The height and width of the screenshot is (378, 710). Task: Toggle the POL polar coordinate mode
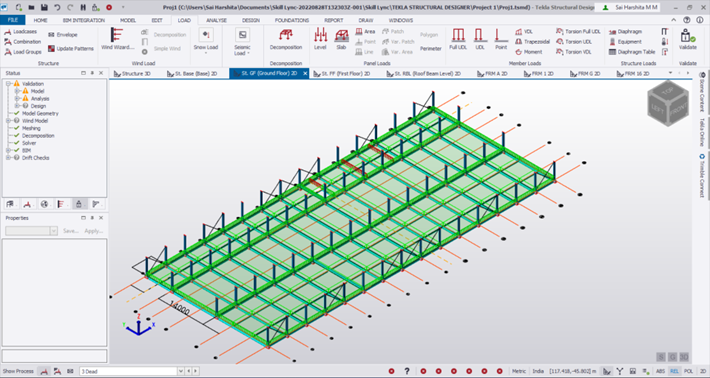(x=688, y=371)
